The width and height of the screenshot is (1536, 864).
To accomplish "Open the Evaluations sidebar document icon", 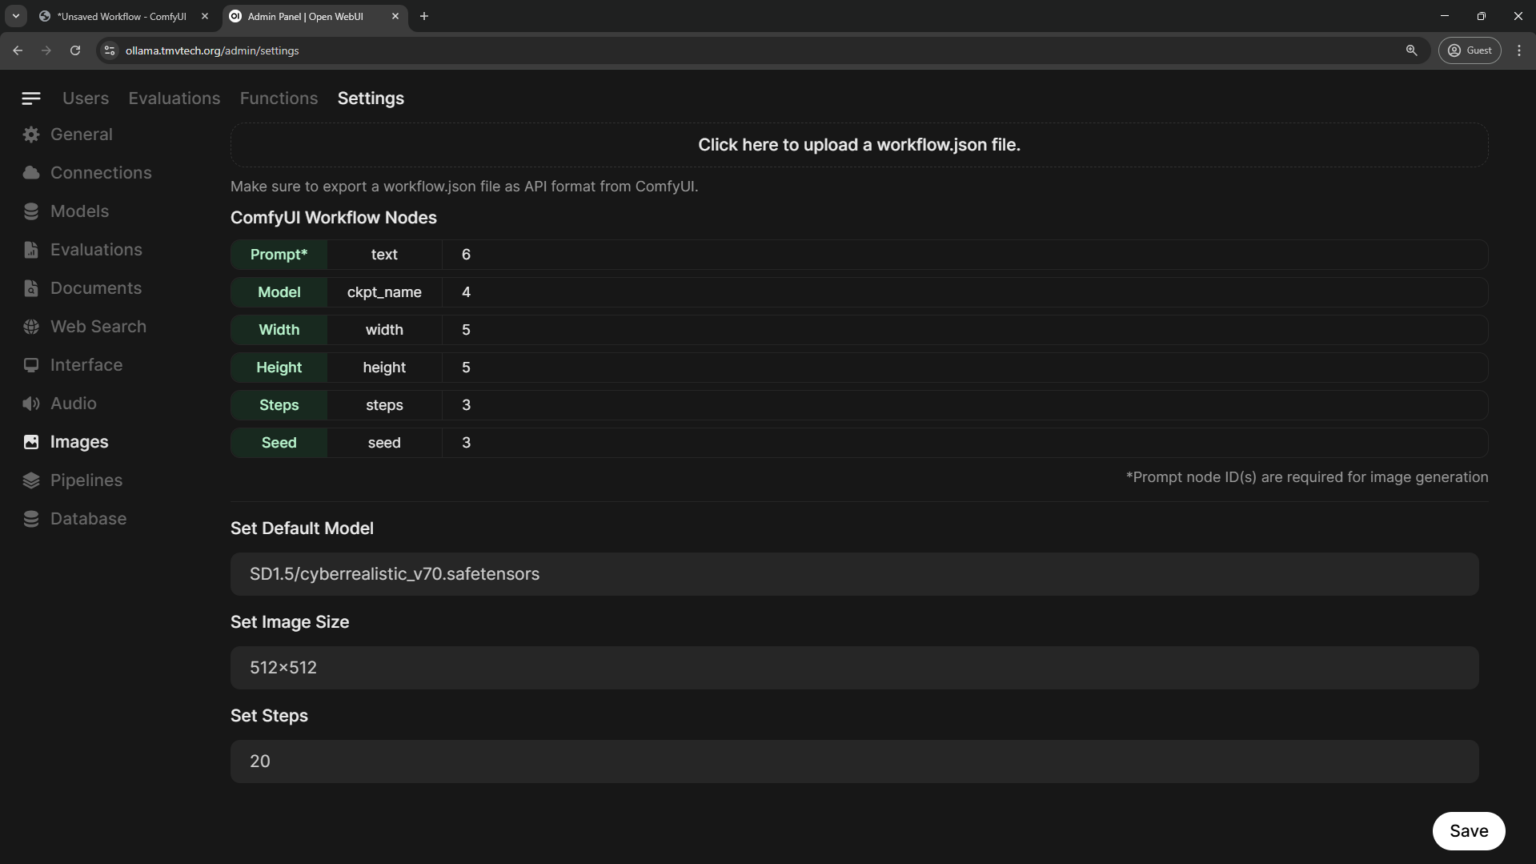I will coord(30,249).
